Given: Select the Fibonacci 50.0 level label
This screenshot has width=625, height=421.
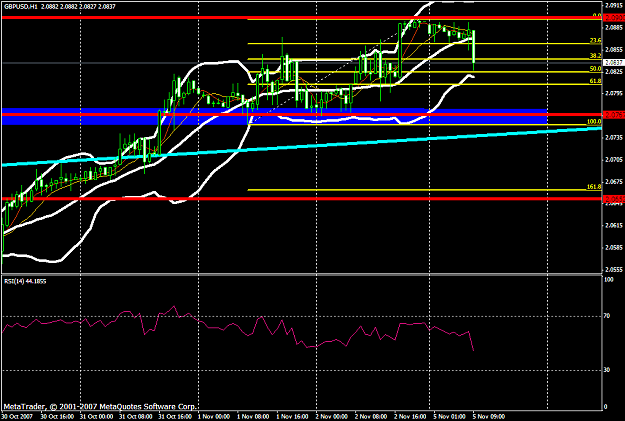Looking at the screenshot, I should 596,69.
